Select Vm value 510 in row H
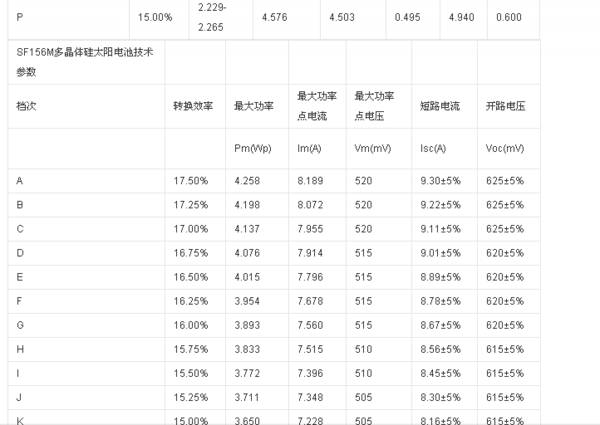Image resolution: width=600 pixels, height=425 pixels. (364, 349)
